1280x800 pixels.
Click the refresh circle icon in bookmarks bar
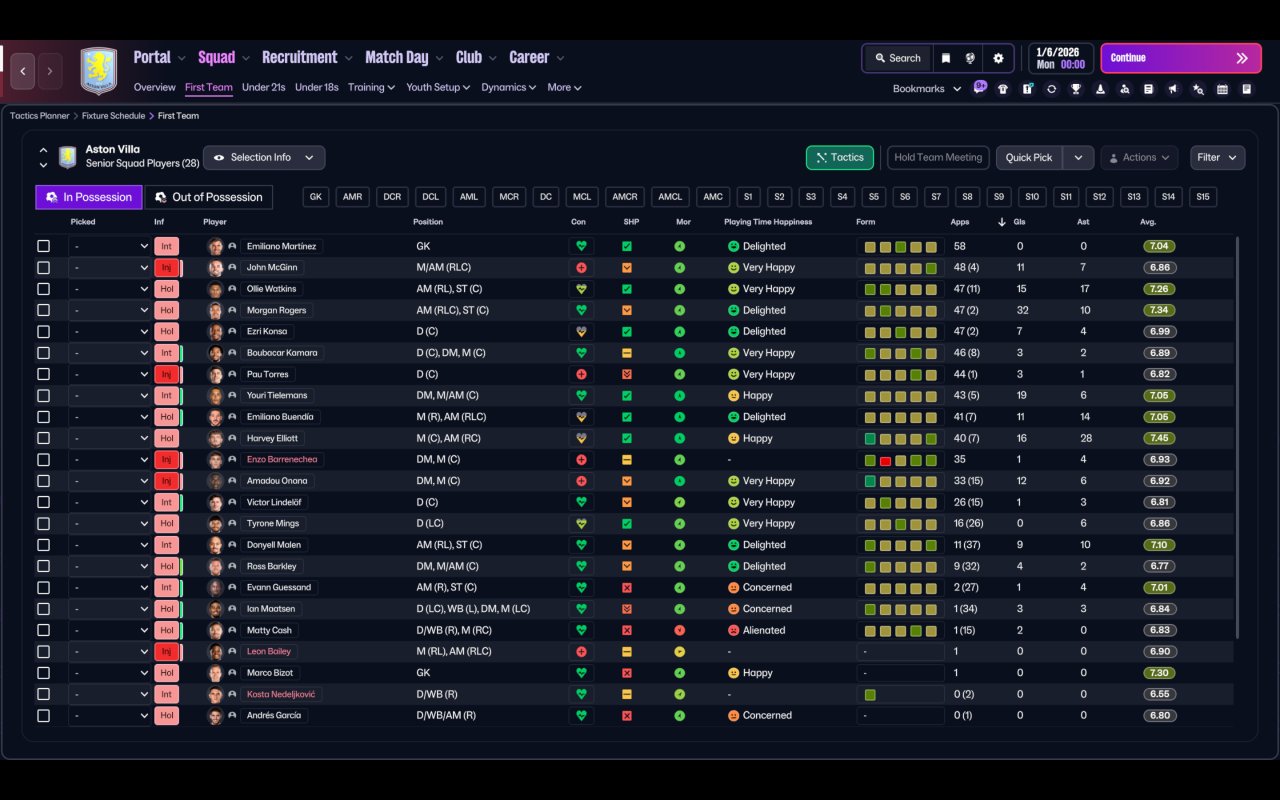[x=1051, y=89]
